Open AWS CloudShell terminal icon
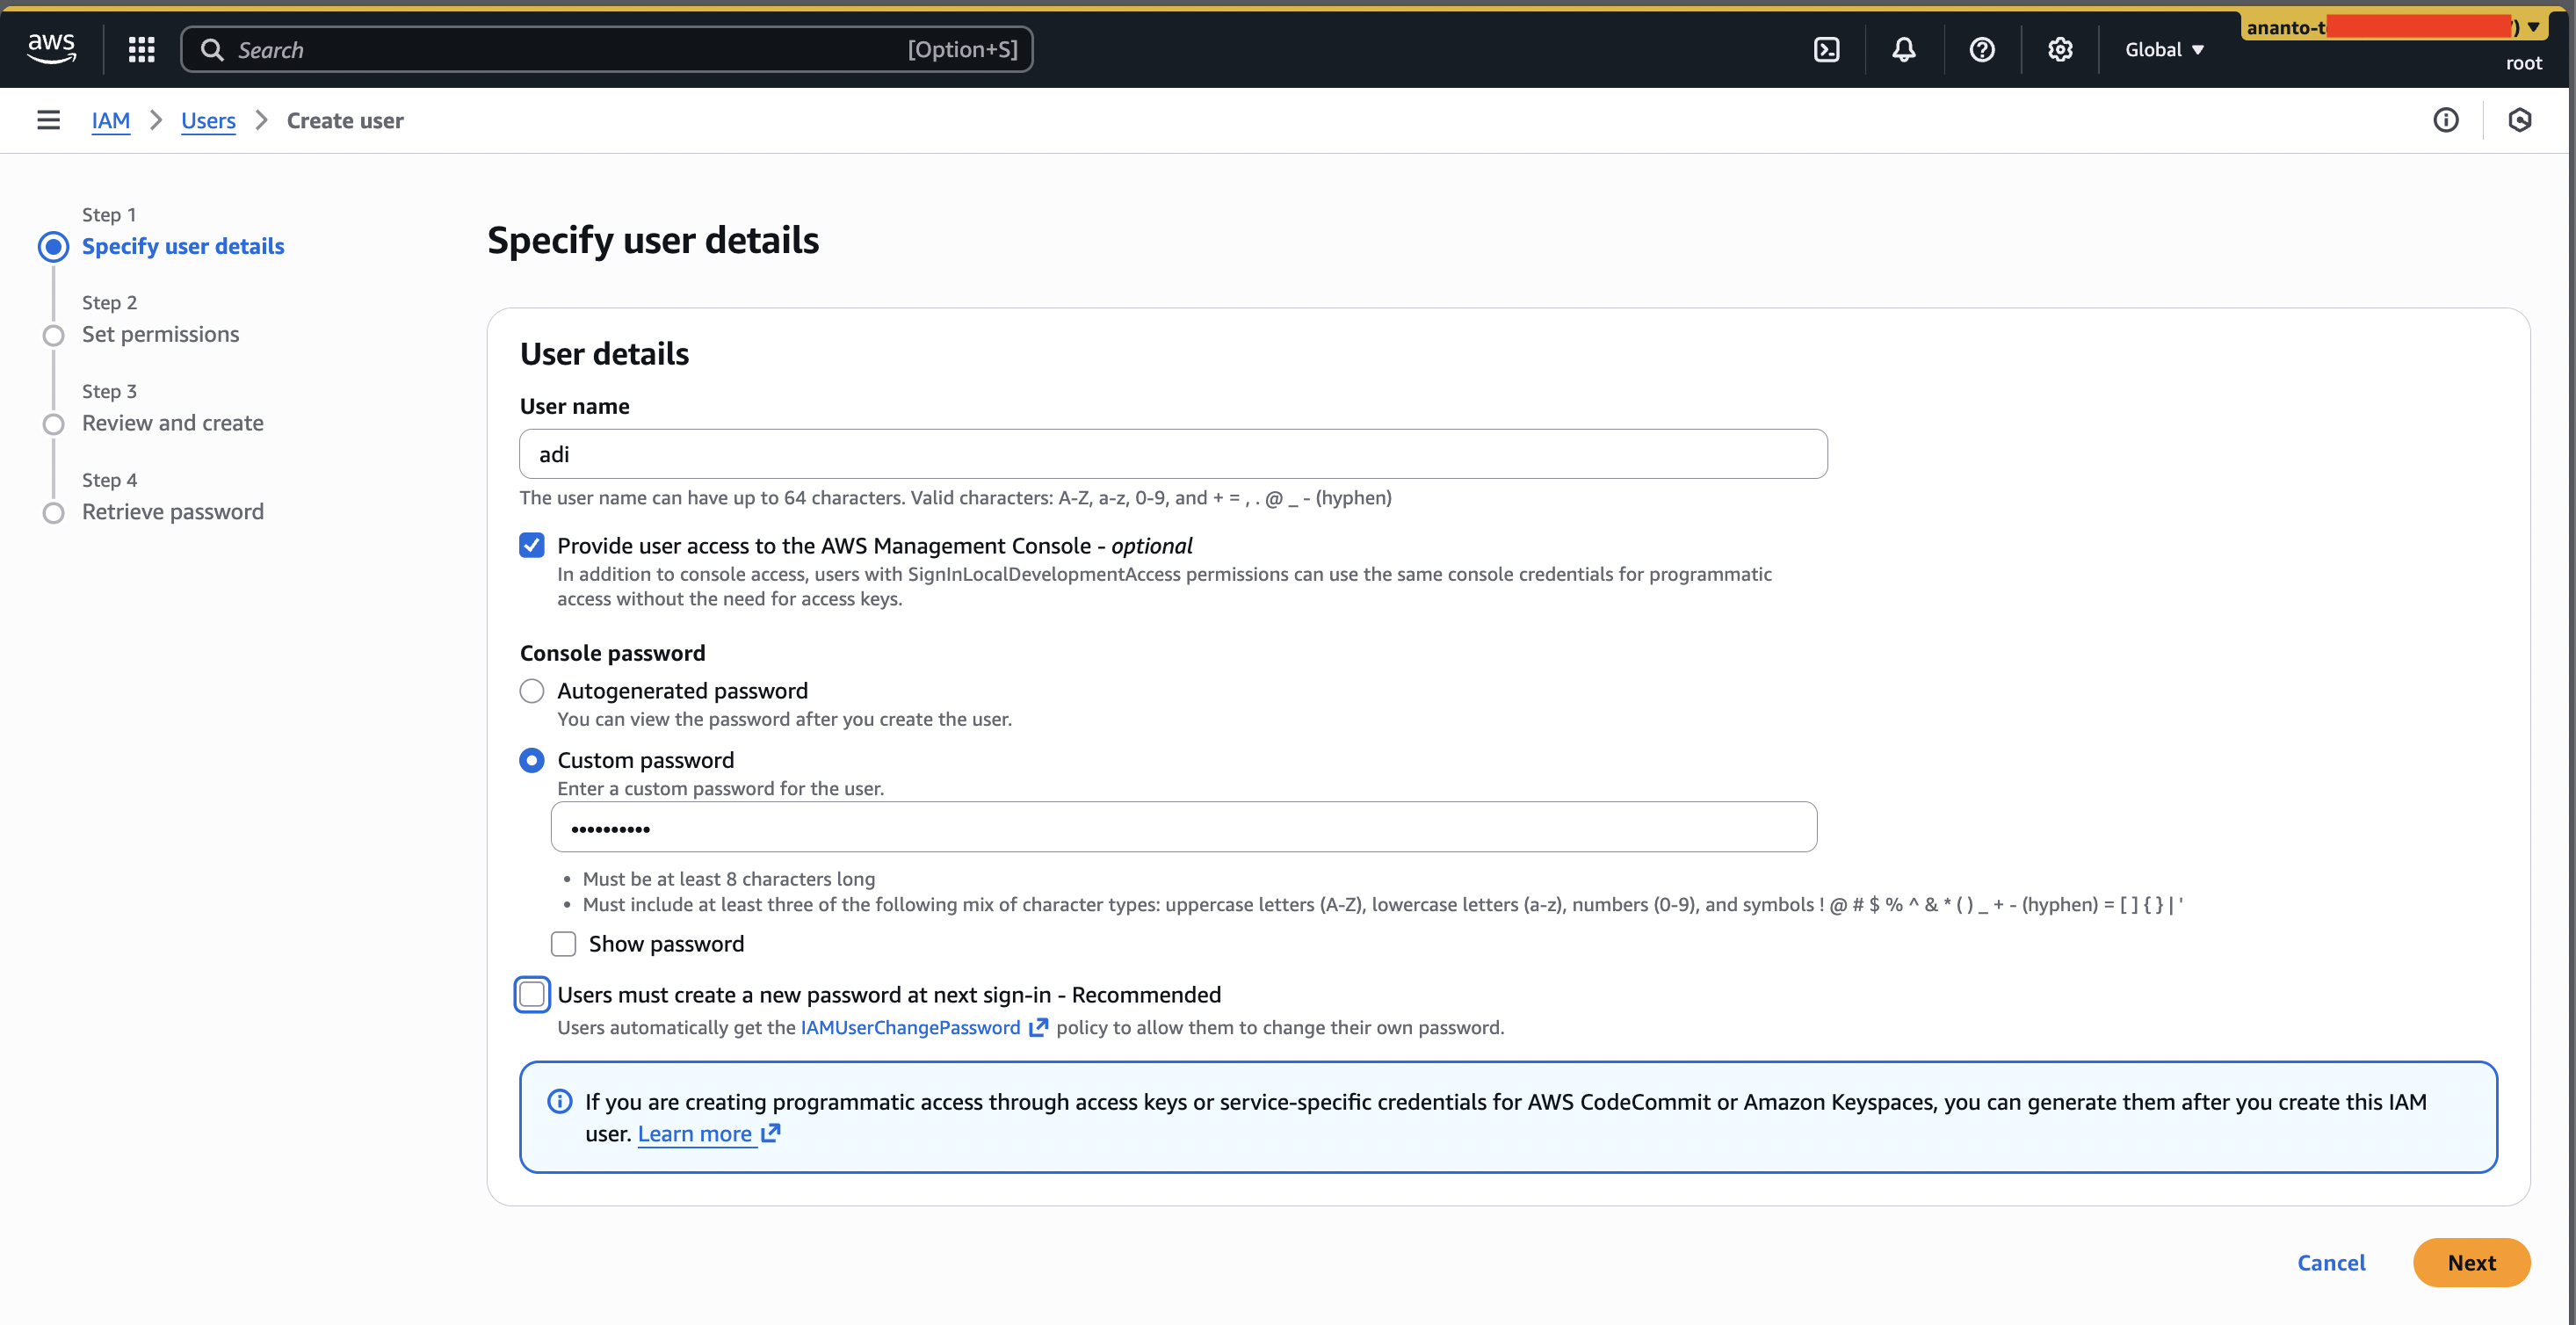The image size is (2576, 1325). pyautogui.click(x=1826, y=49)
